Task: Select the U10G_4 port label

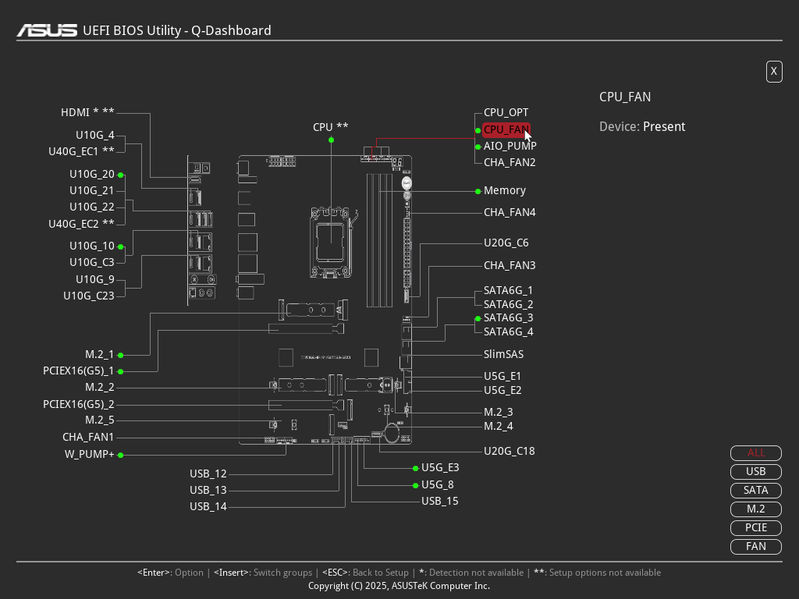Action: pyautogui.click(x=95, y=135)
